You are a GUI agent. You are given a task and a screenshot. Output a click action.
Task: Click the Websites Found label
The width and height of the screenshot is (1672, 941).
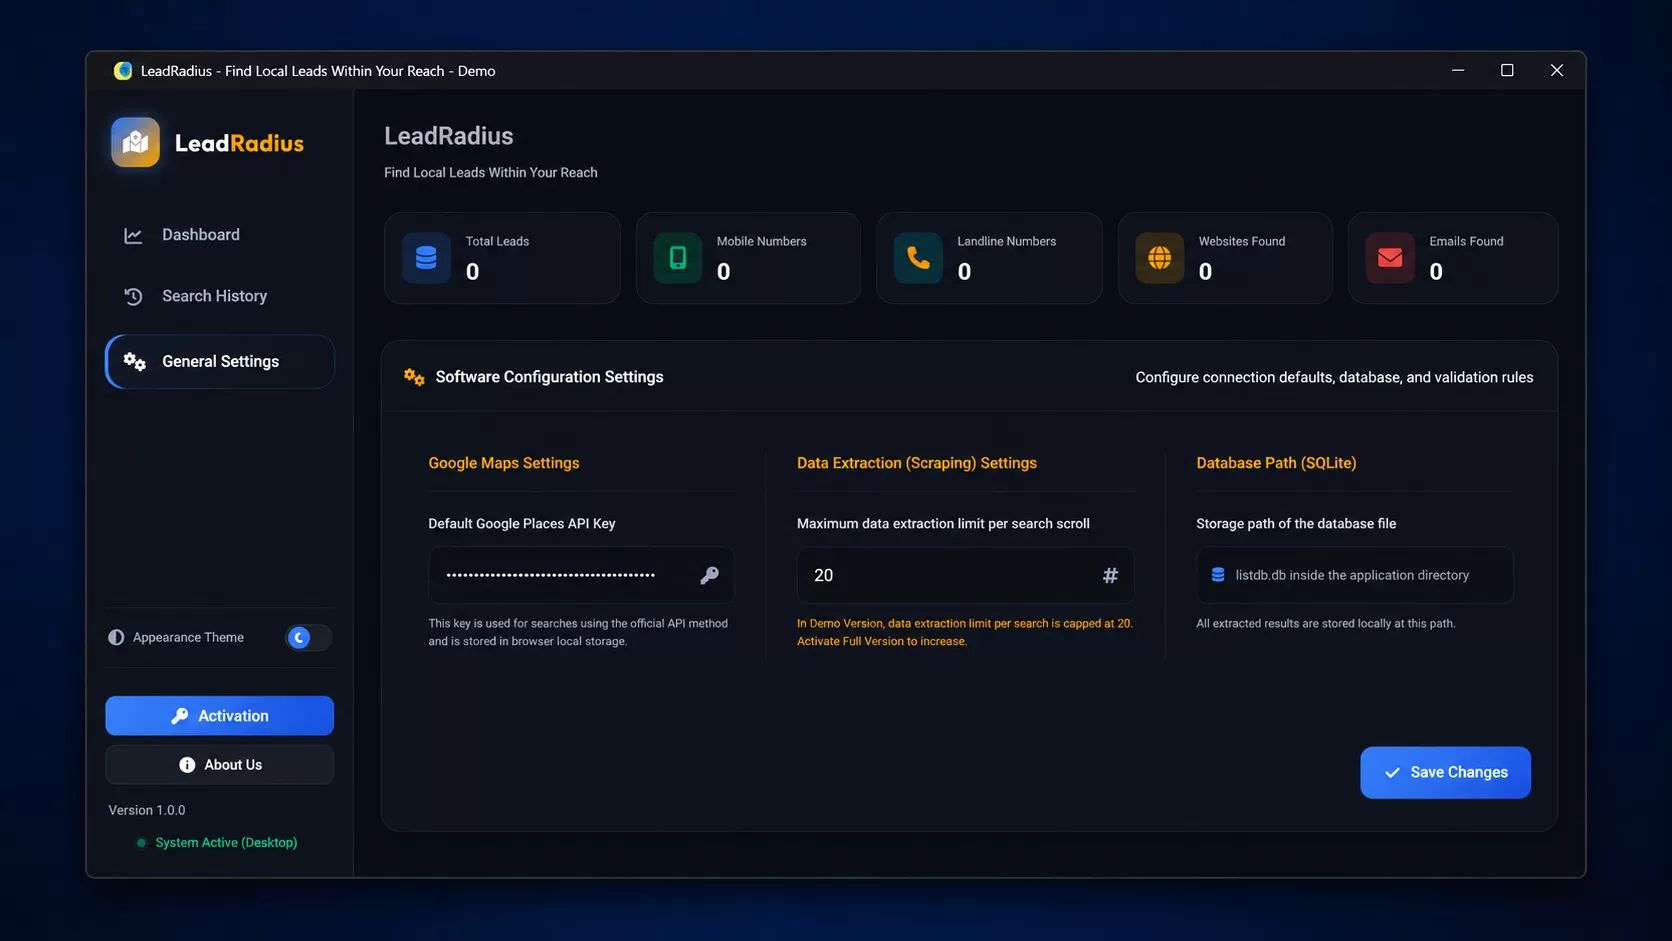[x=1242, y=241]
